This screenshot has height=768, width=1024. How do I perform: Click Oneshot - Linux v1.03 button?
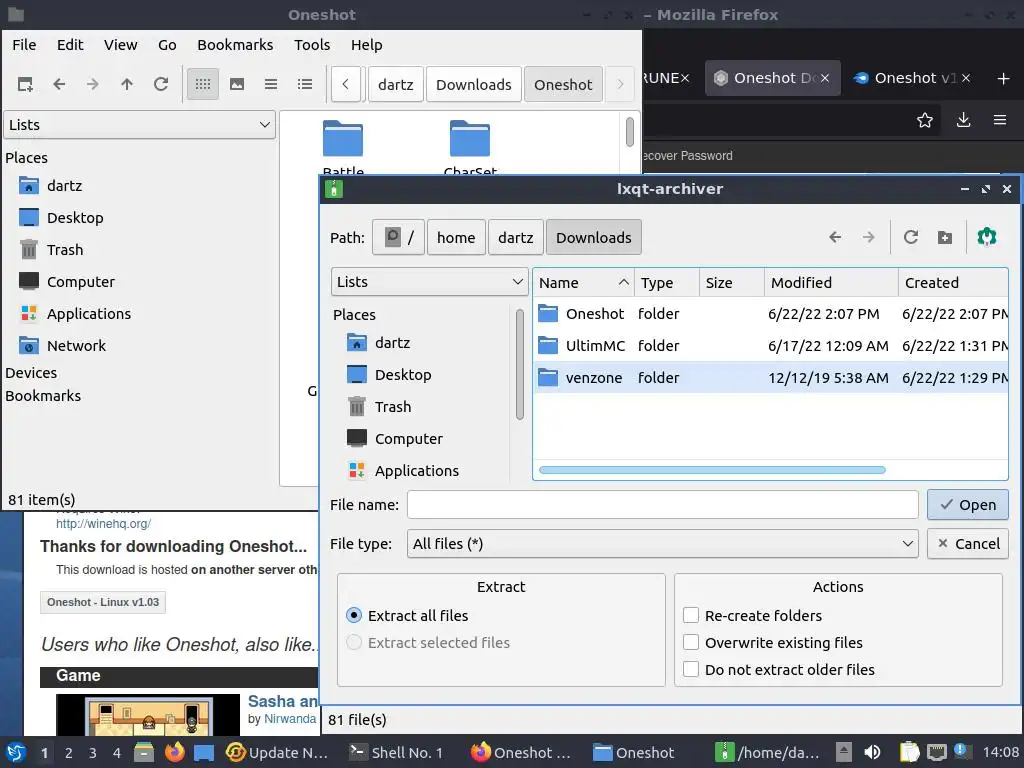point(103,602)
